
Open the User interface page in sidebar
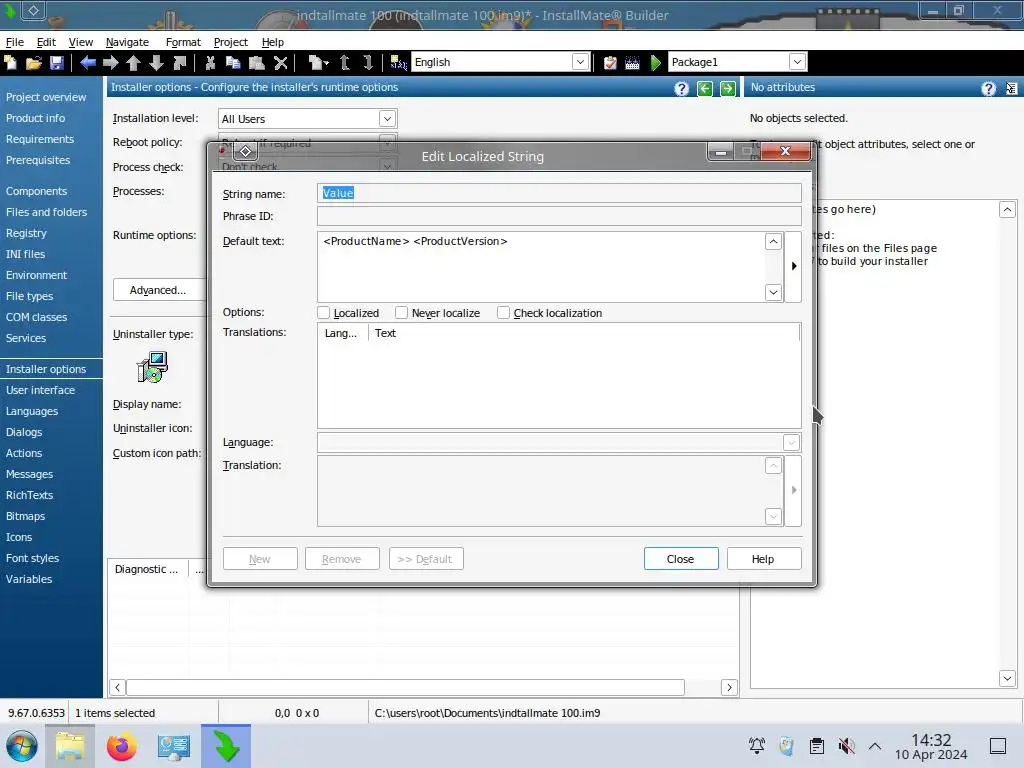pos(40,390)
